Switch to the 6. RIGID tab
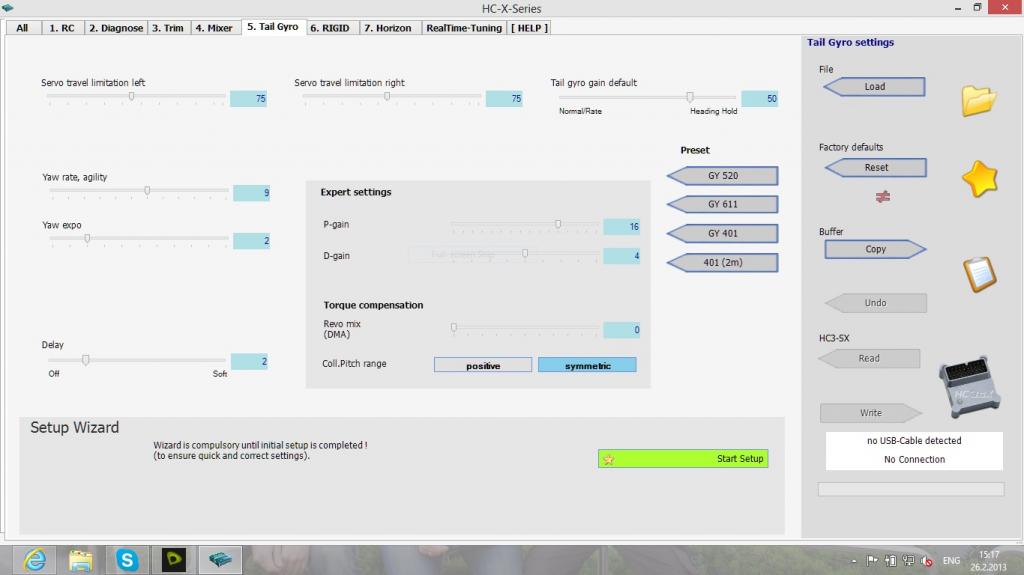1024x575 pixels. click(x=330, y=28)
